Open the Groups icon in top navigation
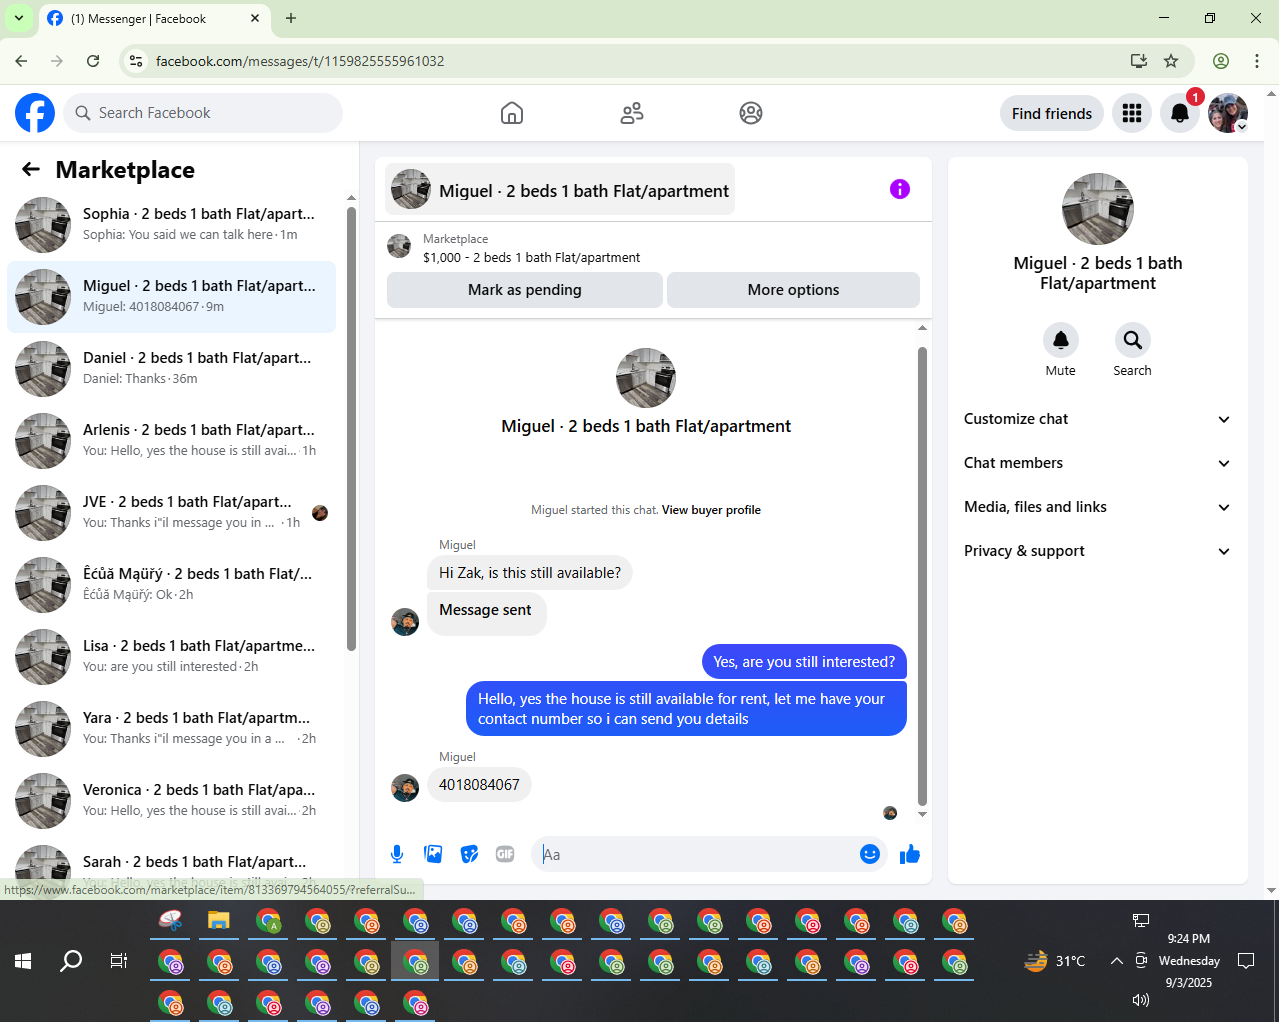This screenshot has width=1279, height=1022. 751,113
